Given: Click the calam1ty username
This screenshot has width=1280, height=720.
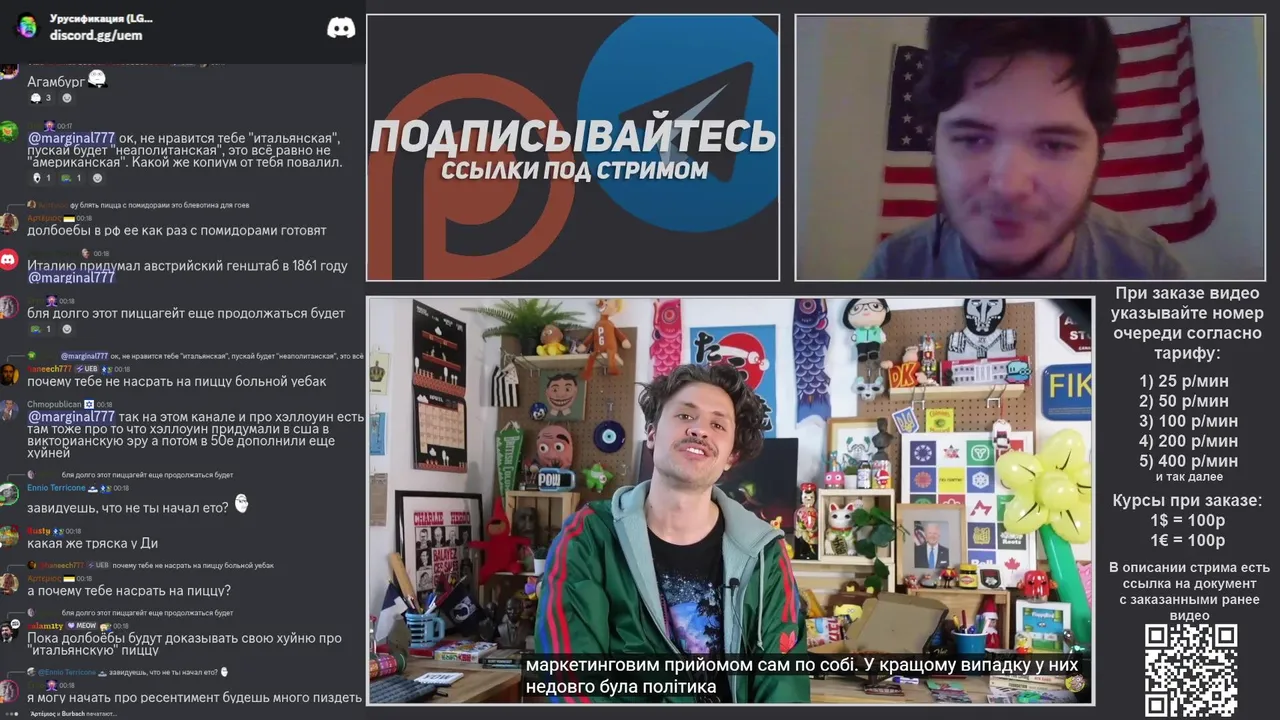Looking at the screenshot, I should (x=44, y=625).
